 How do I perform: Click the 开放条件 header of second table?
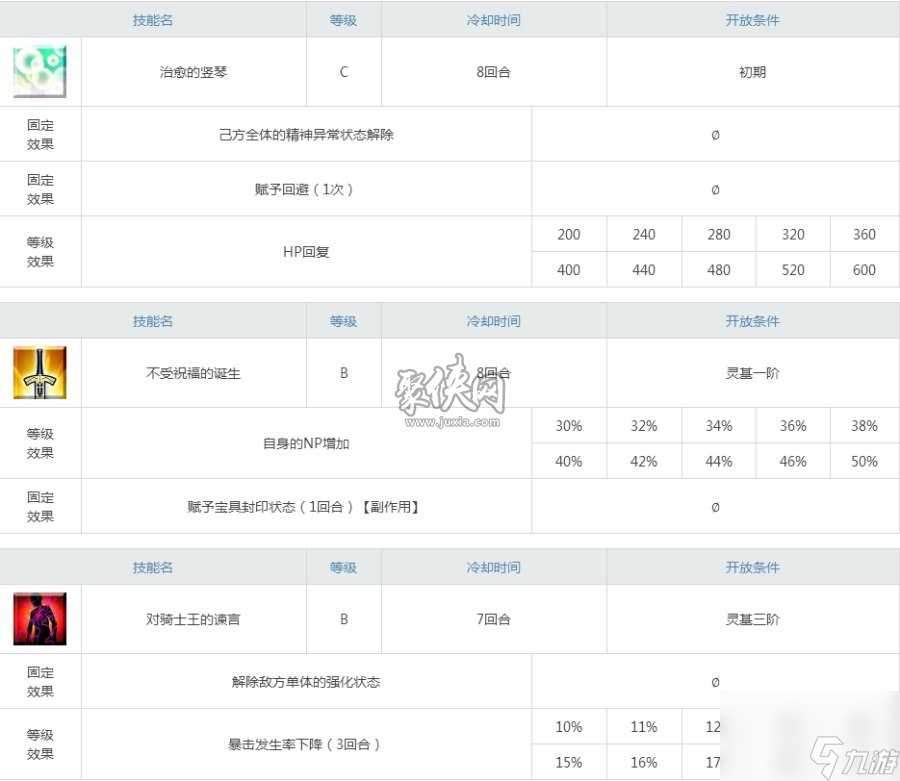point(752,320)
